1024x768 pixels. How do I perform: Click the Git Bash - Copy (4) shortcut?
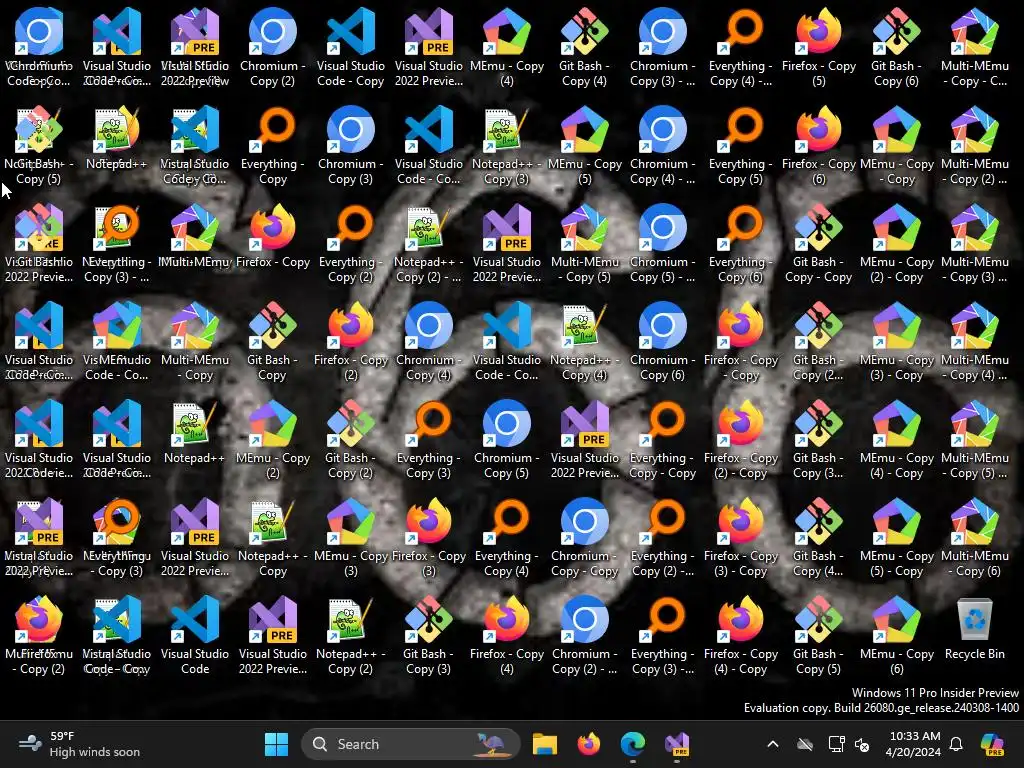coord(584,48)
